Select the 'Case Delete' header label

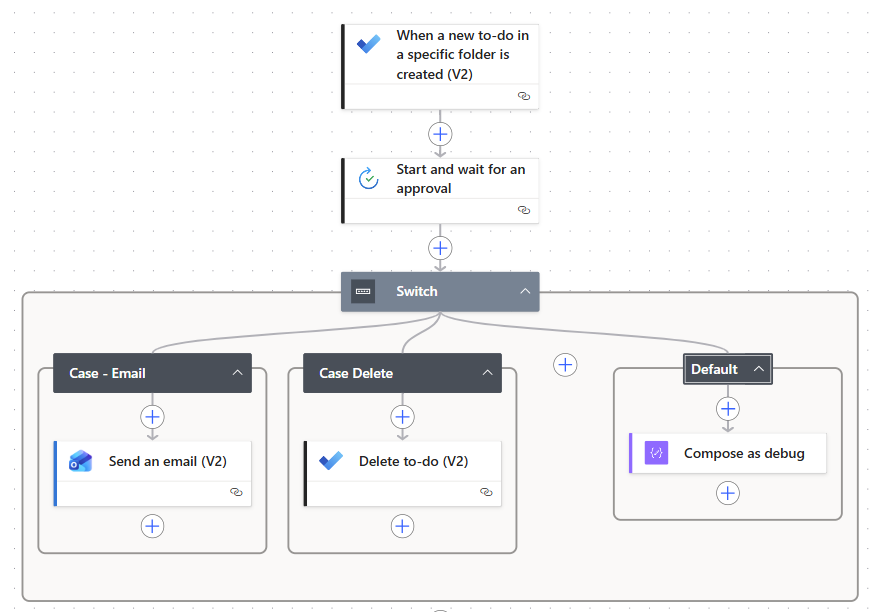356,373
